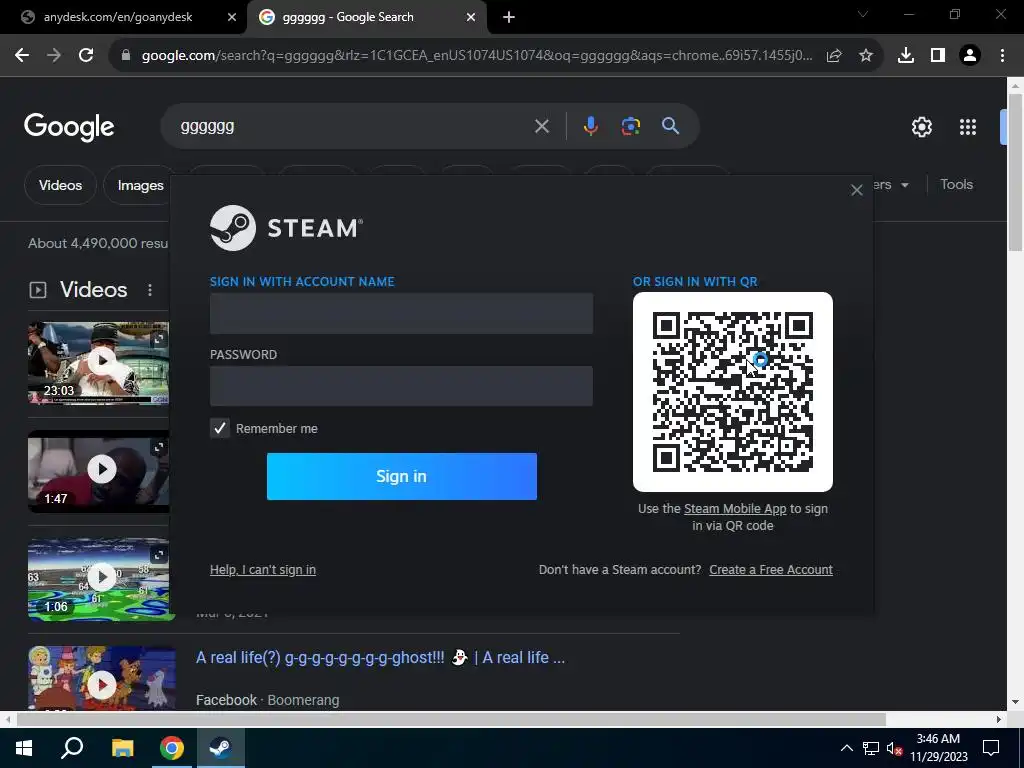The image size is (1024, 768).
Task: Go to Google home via logo
Action: 69,127
